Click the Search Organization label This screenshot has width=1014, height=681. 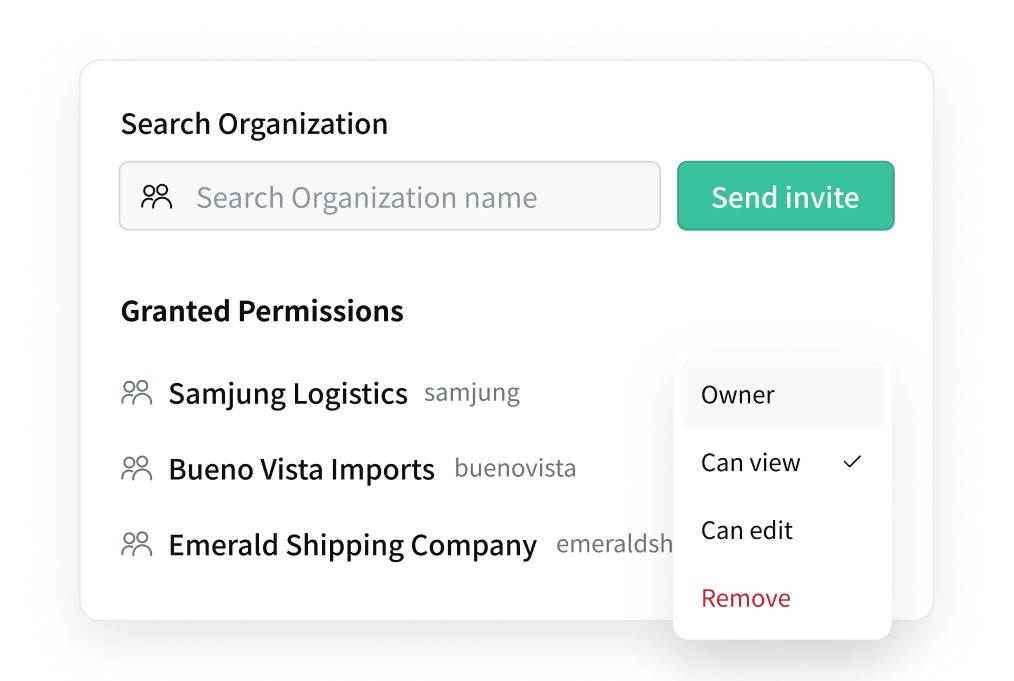254,124
